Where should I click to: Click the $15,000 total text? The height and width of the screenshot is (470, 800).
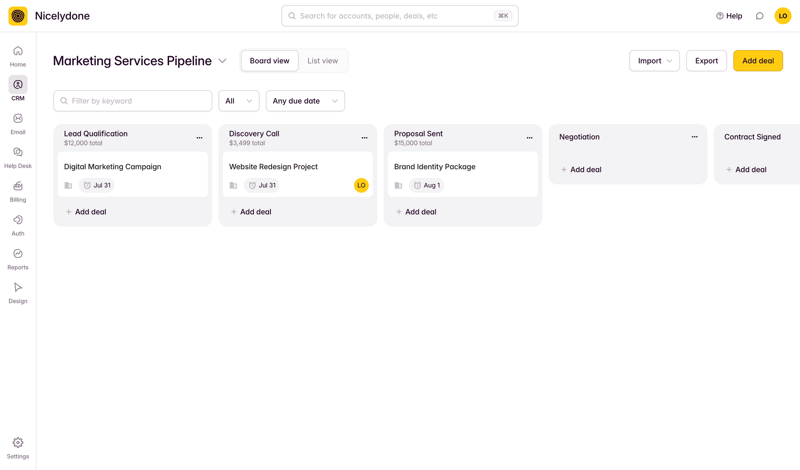(x=413, y=143)
